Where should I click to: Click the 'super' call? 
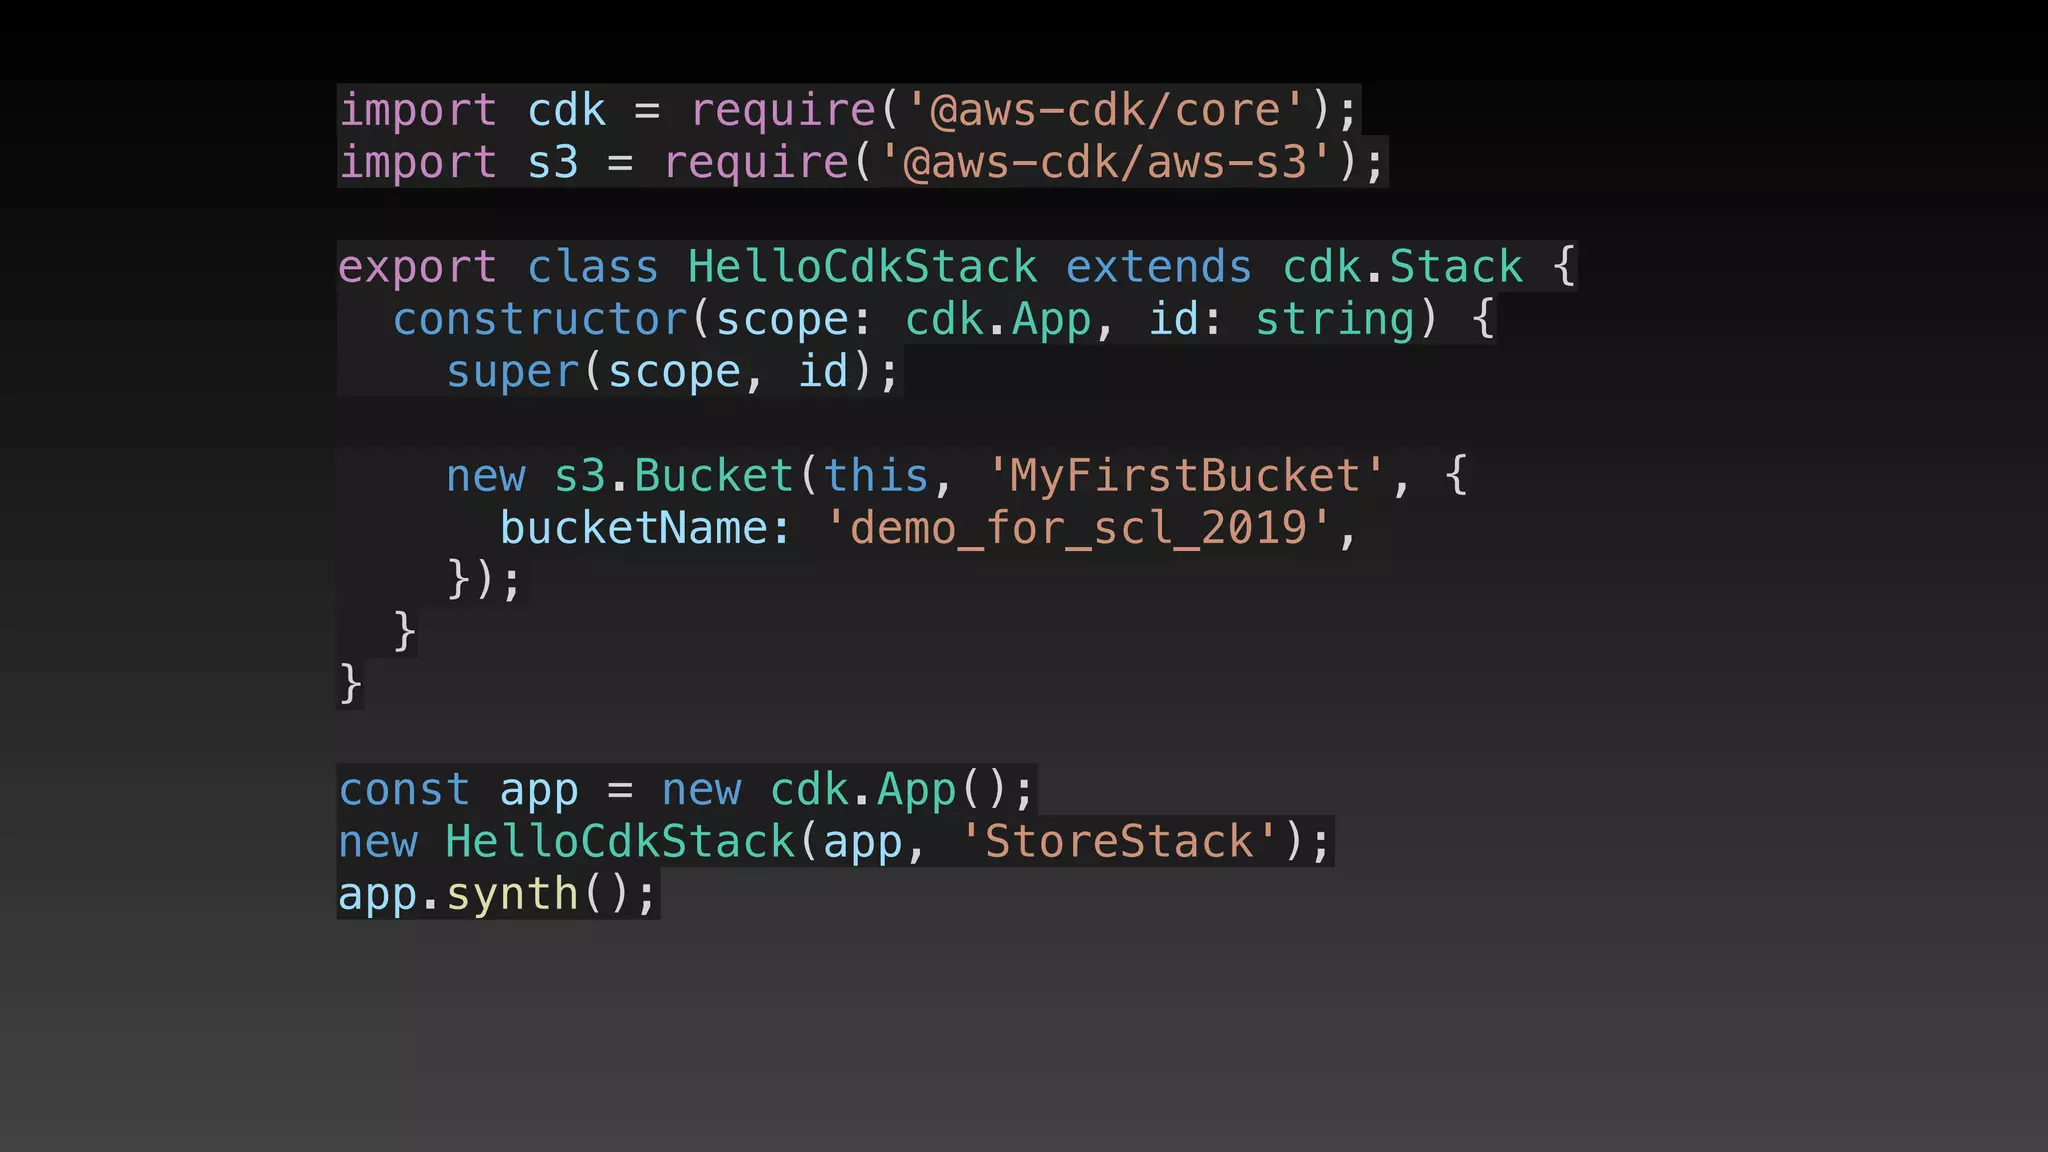coord(512,372)
